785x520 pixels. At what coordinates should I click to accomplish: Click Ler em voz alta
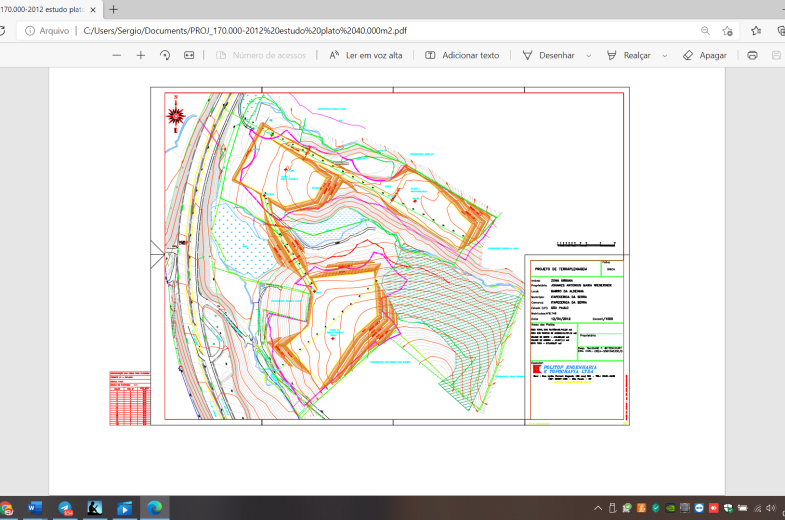point(365,55)
